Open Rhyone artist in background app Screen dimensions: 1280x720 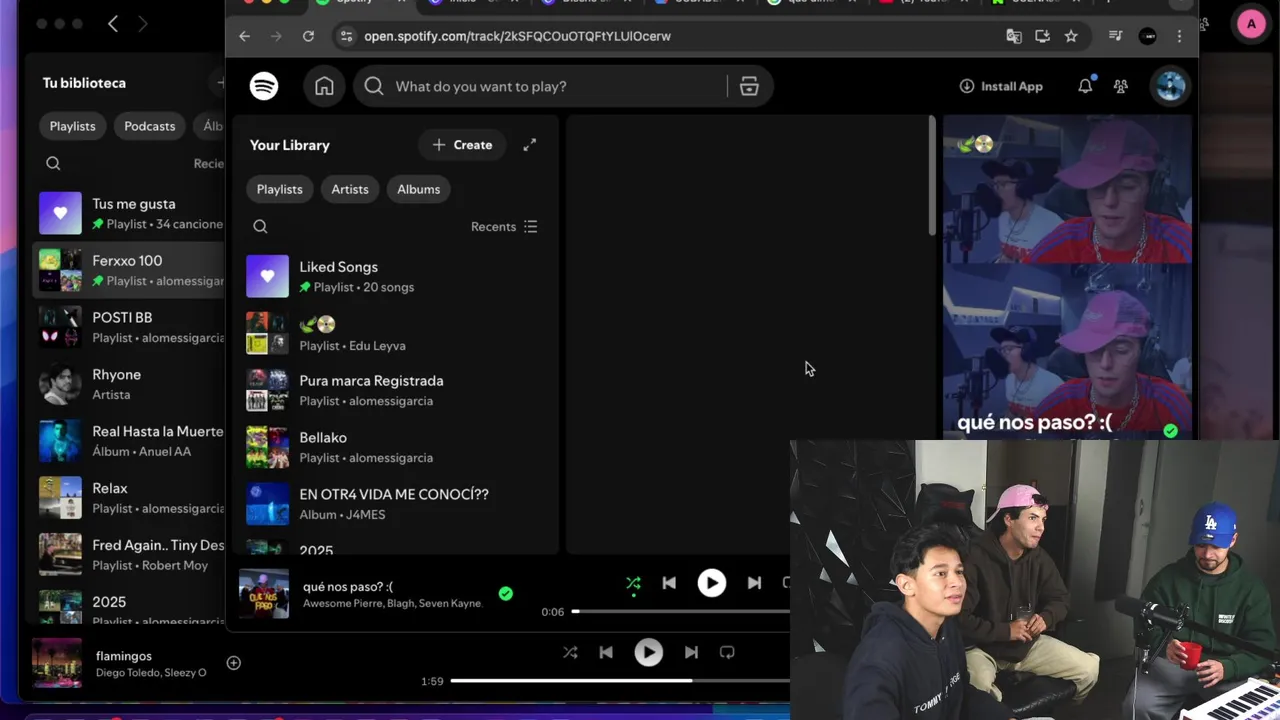(x=130, y=384)
